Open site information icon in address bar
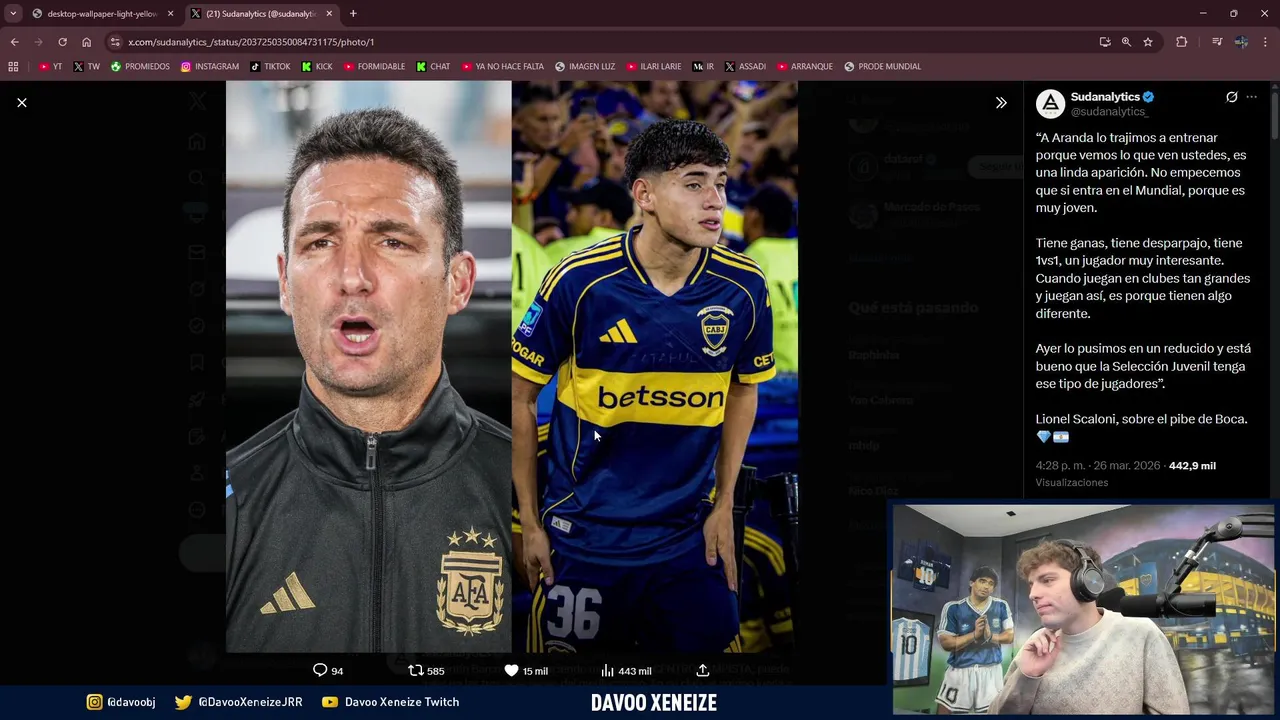Viewport: 1280px width, 720px height. point(115,42)
